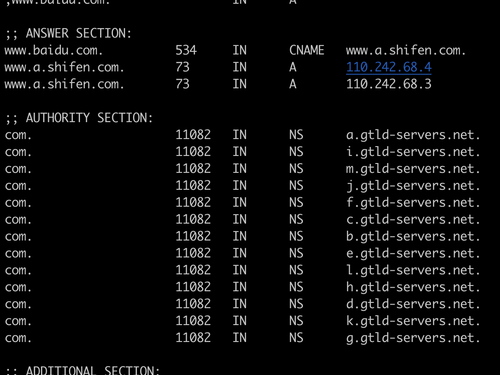Click g.gtld-servers.net. nameserver entry
Image resolution: width=500 pixels, height=375 pixels.
coord(413,338)
